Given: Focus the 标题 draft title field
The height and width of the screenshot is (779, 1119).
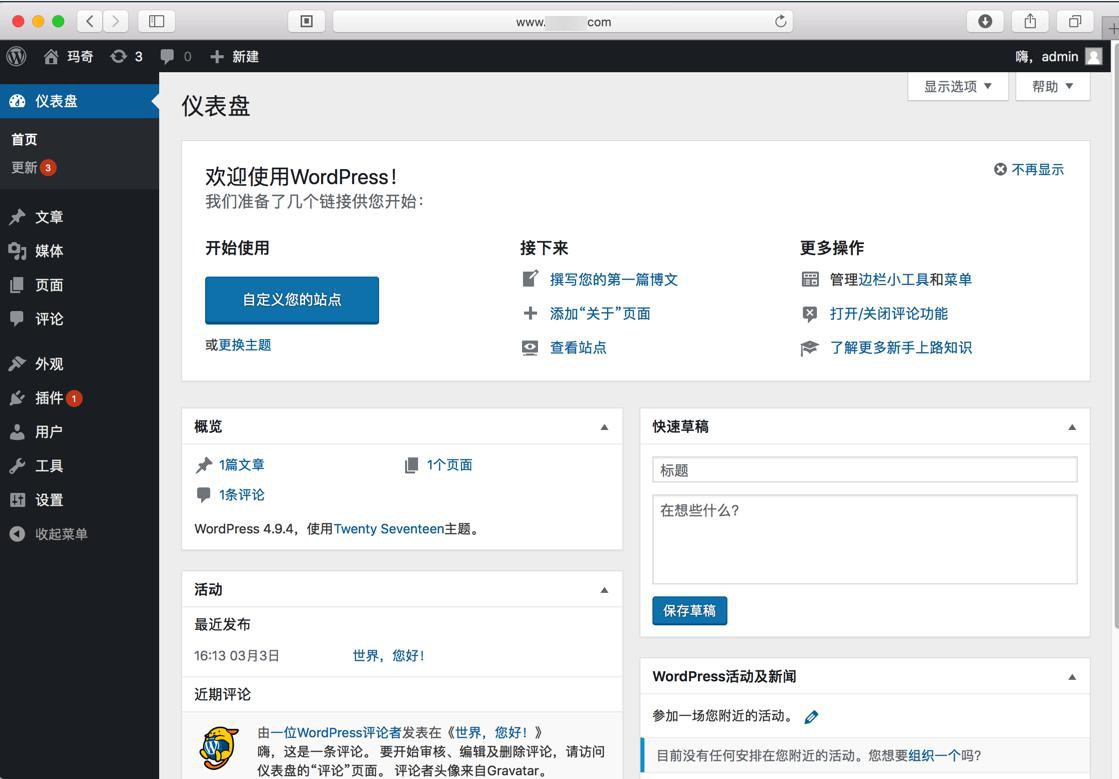Looking at the screenshot, I should pos(864,470).
